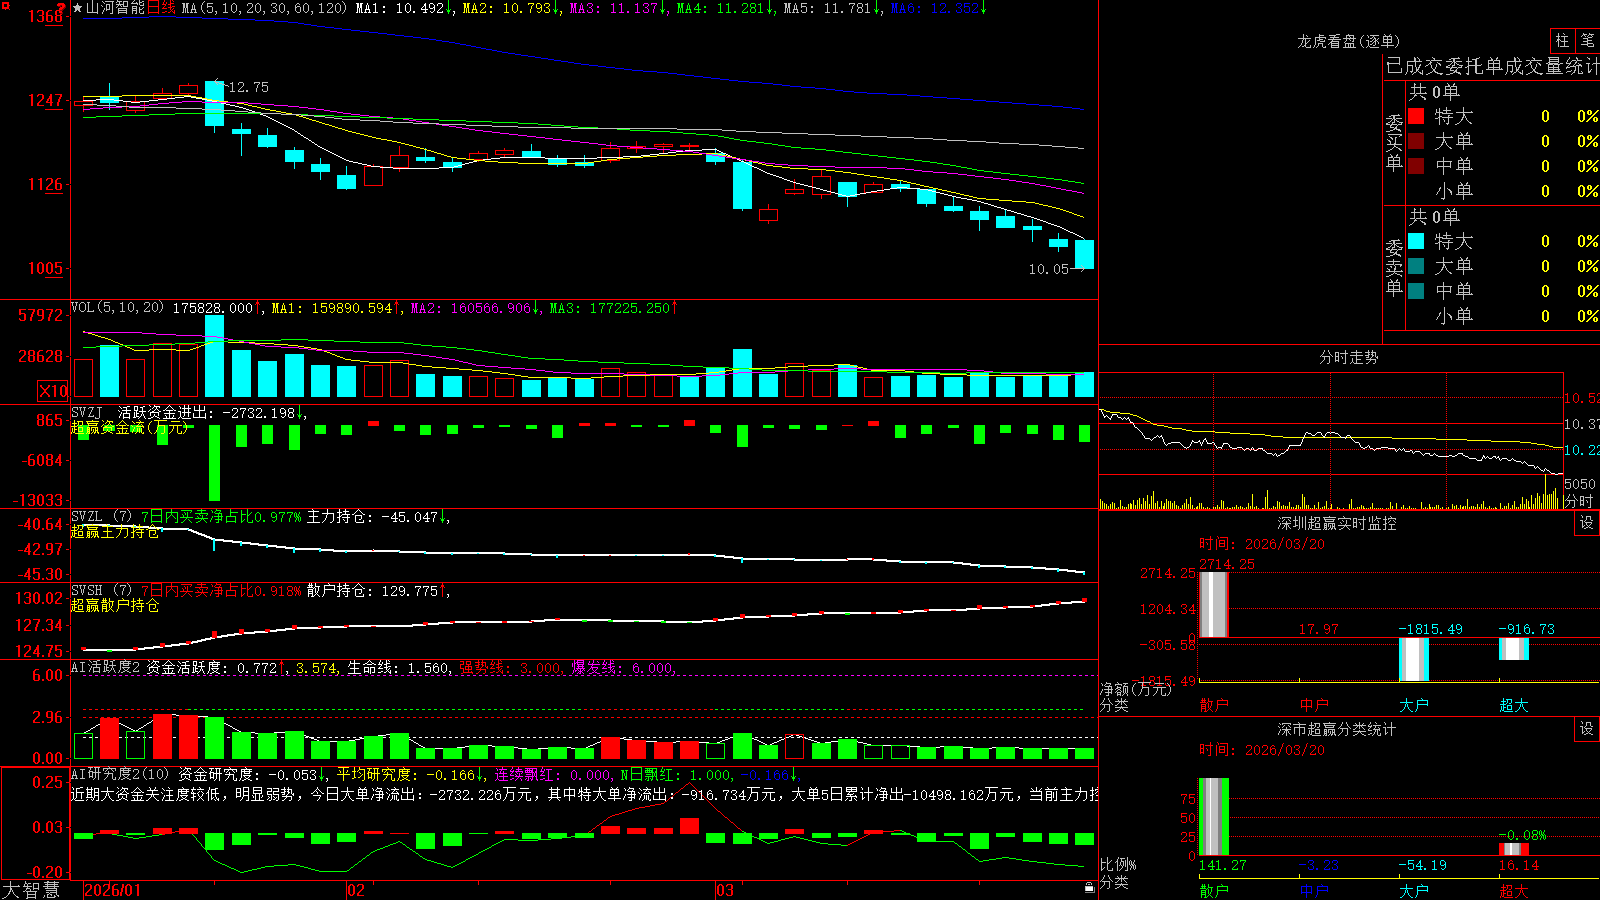
Task: Click the 12.75 high price annotation
Action: 248,87
